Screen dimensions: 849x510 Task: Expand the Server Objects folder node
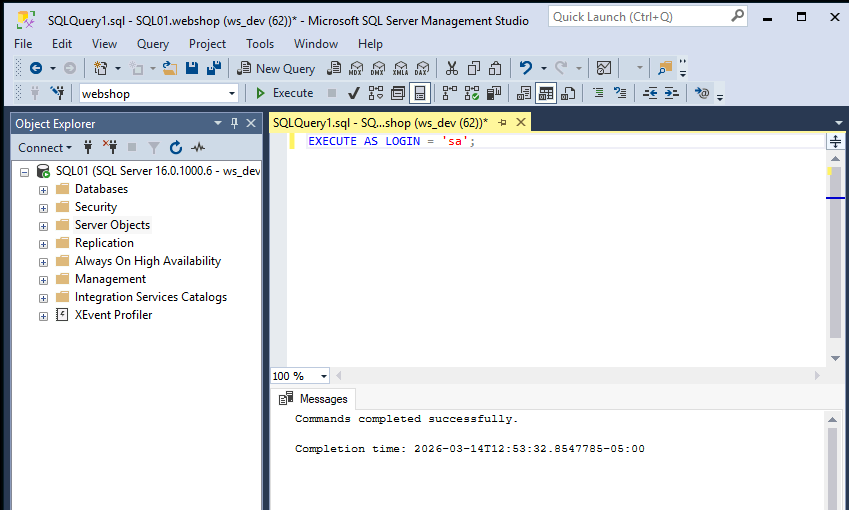(x=43, y=226)
